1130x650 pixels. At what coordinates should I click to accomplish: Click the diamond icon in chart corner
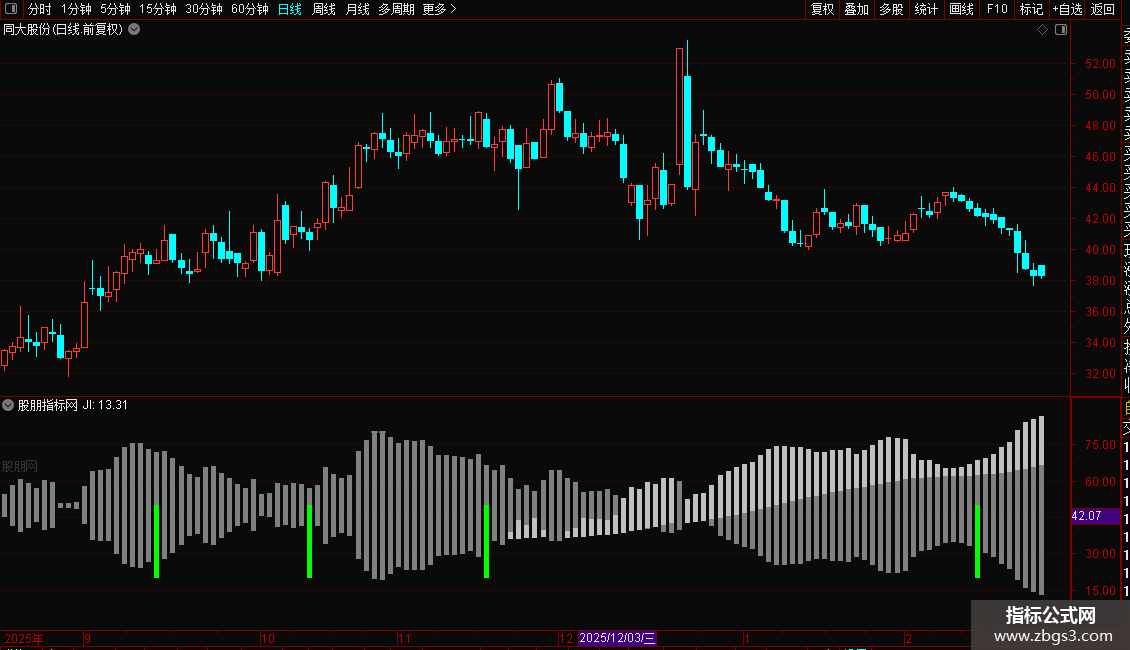pos(1042,30)
